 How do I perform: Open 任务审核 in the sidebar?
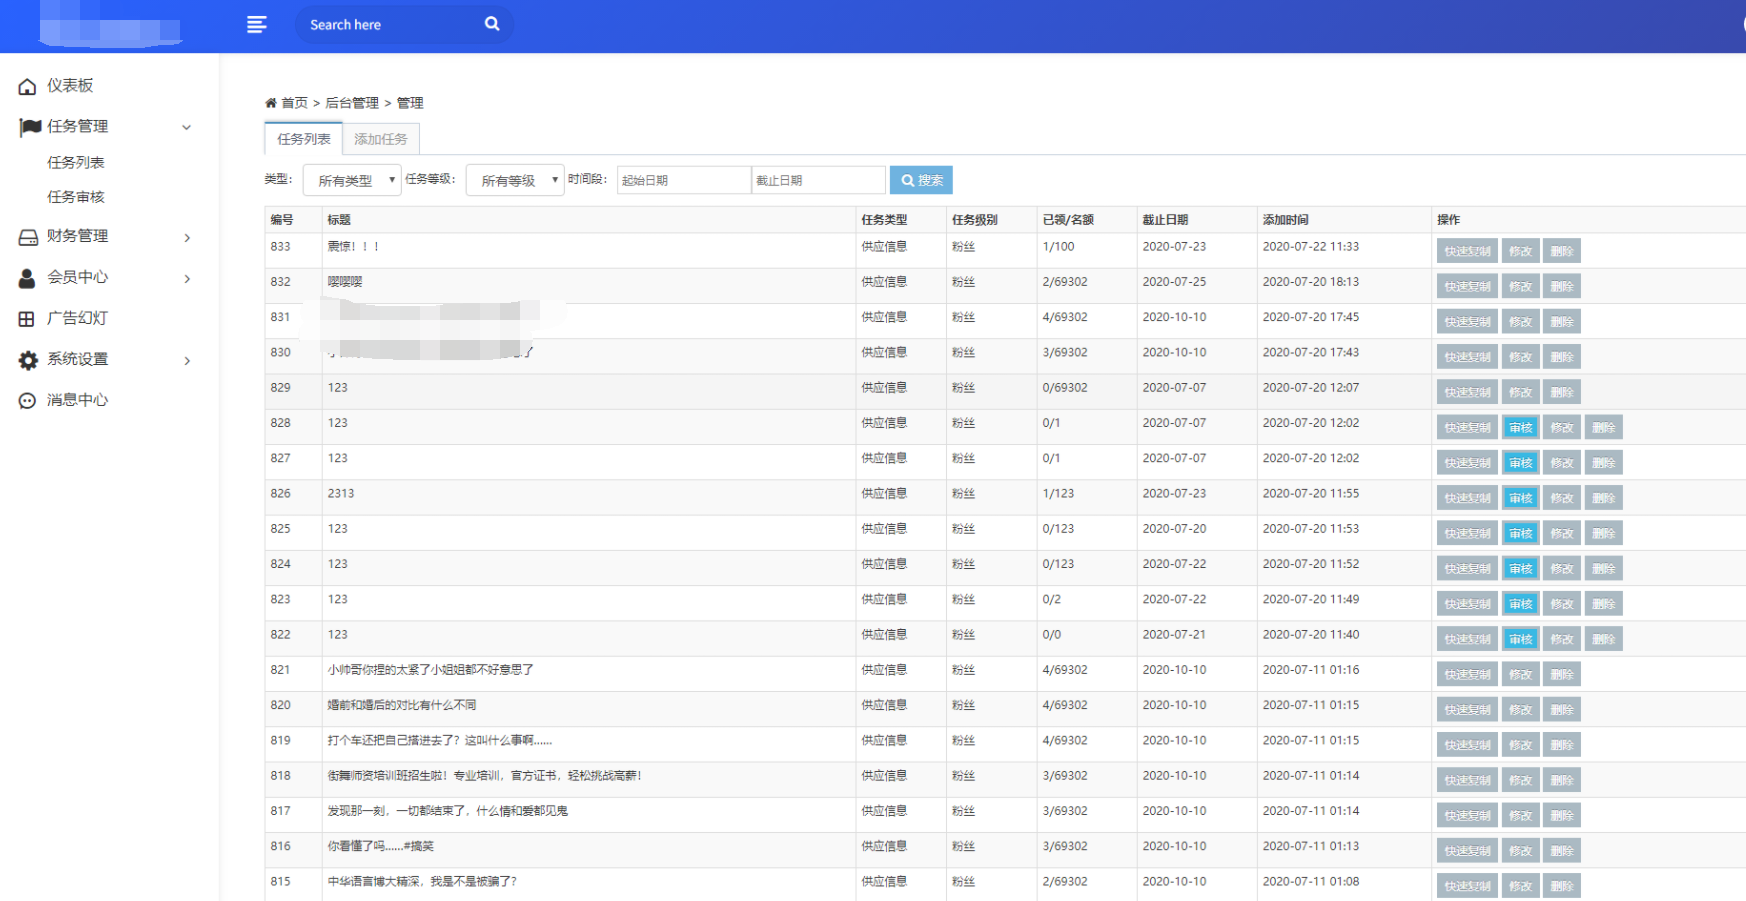(76, 197)
